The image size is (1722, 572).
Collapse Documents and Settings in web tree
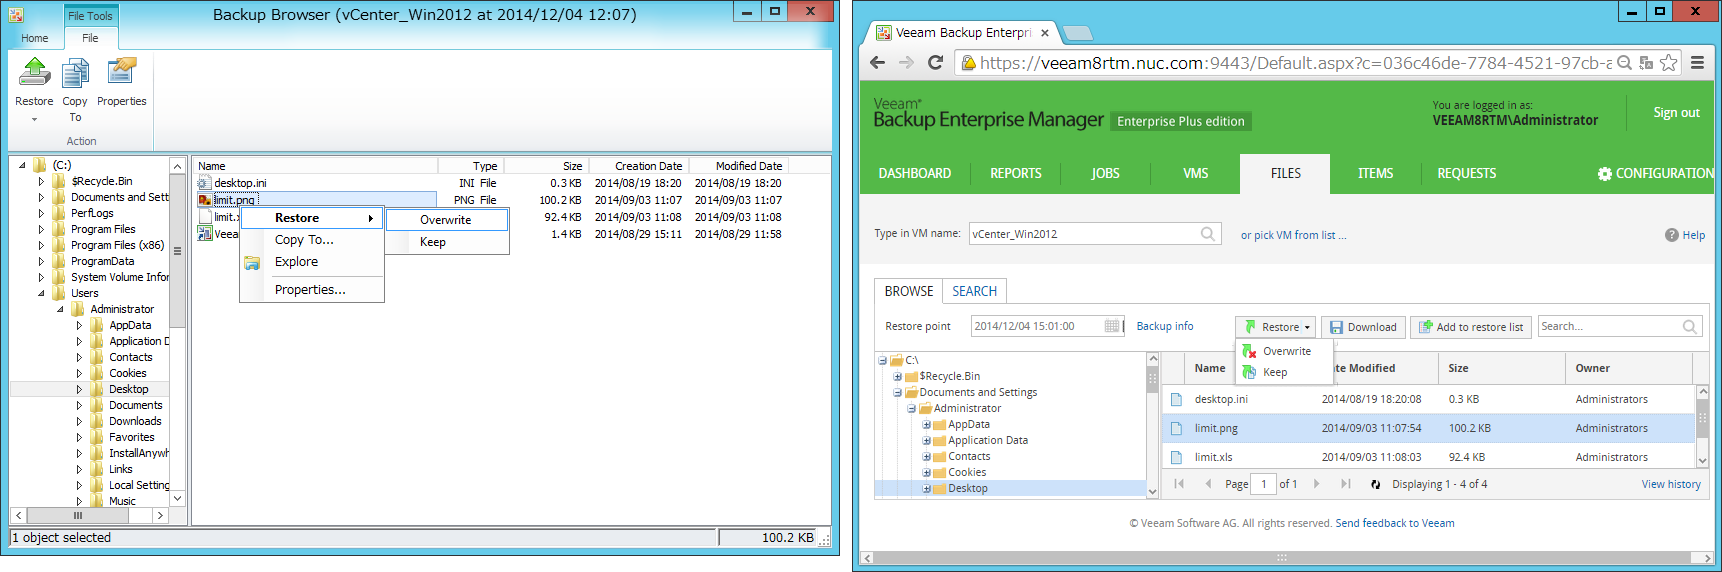coord(897,393)
